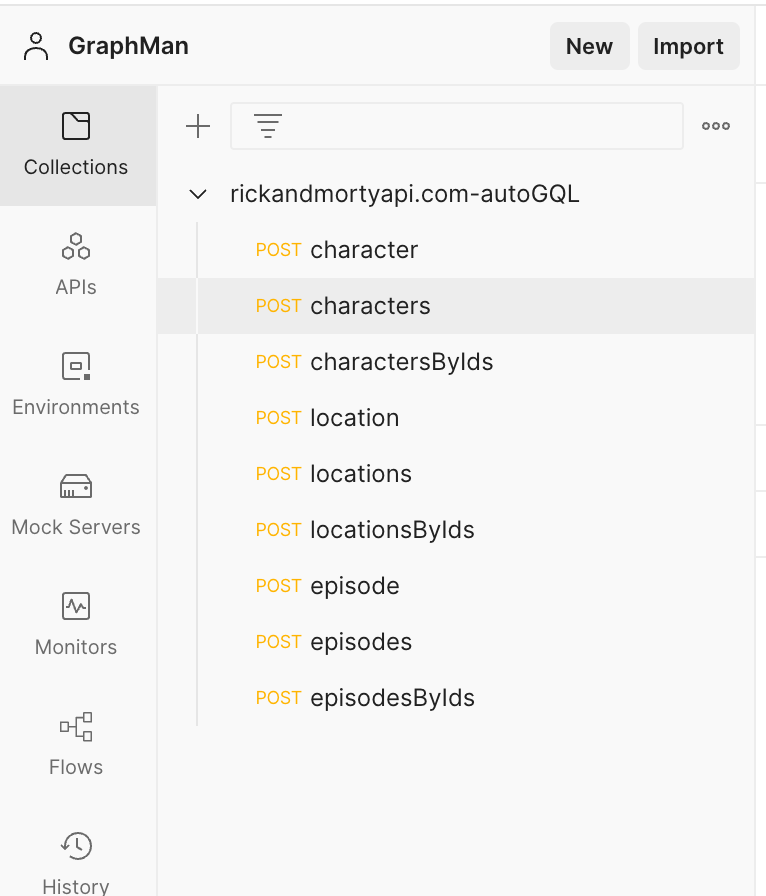Select the POST charactersByIds request

pyautogui.click(x=401, y=362)
